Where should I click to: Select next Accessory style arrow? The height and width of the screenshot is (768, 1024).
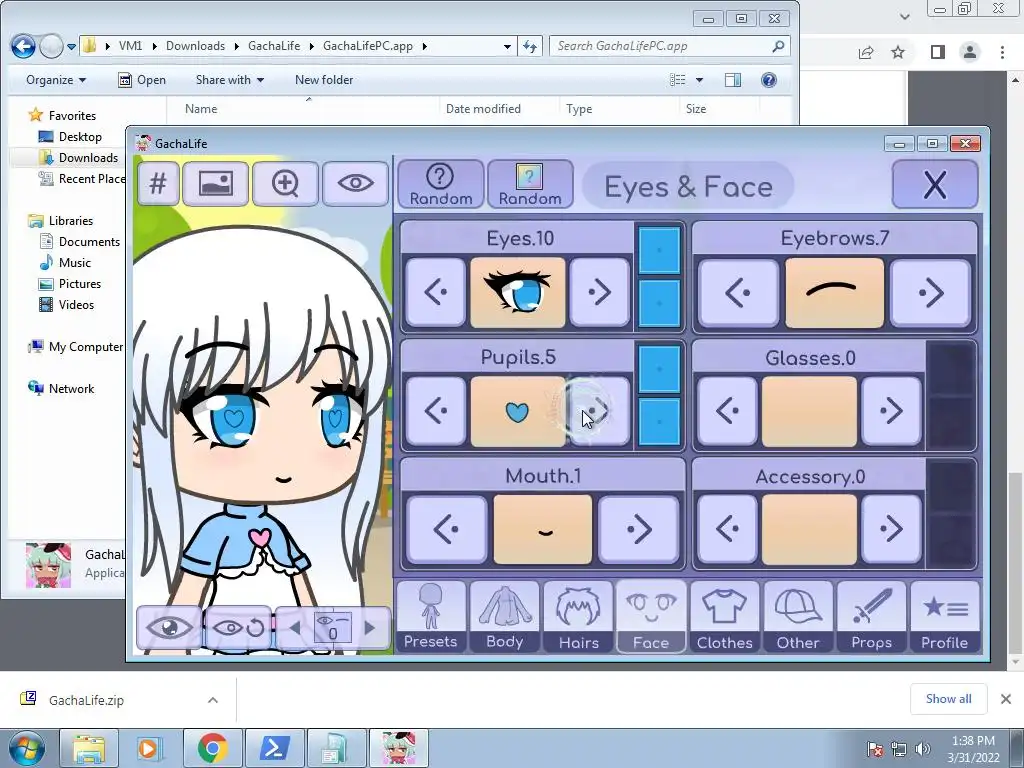(x=891, y=529)
